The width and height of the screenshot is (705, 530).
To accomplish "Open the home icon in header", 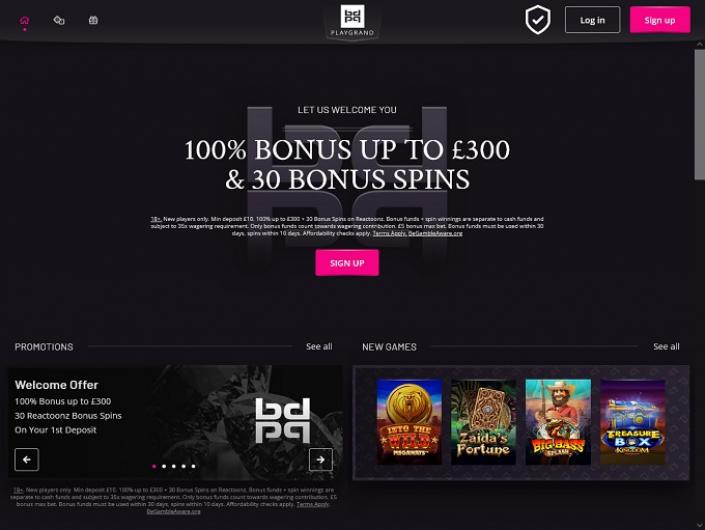I will pos(24,21).
